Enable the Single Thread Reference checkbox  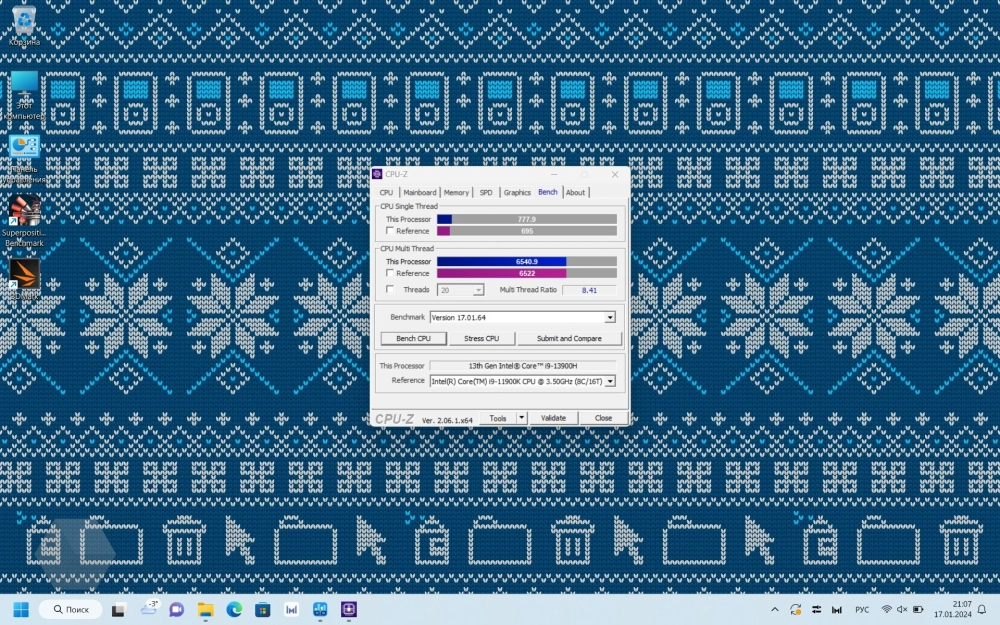click(x=390, y=231)
